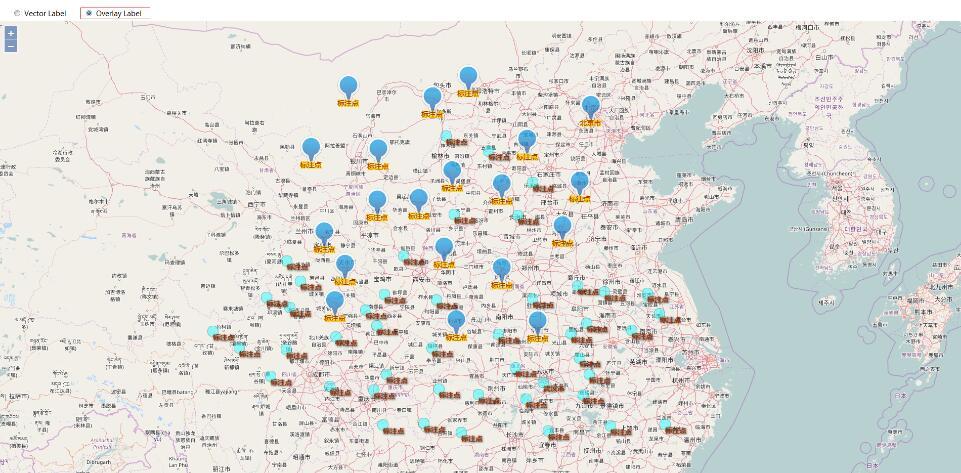The image size is (961, 473).
Task: Click the blue pin marking 北京市
Action: 591,106
